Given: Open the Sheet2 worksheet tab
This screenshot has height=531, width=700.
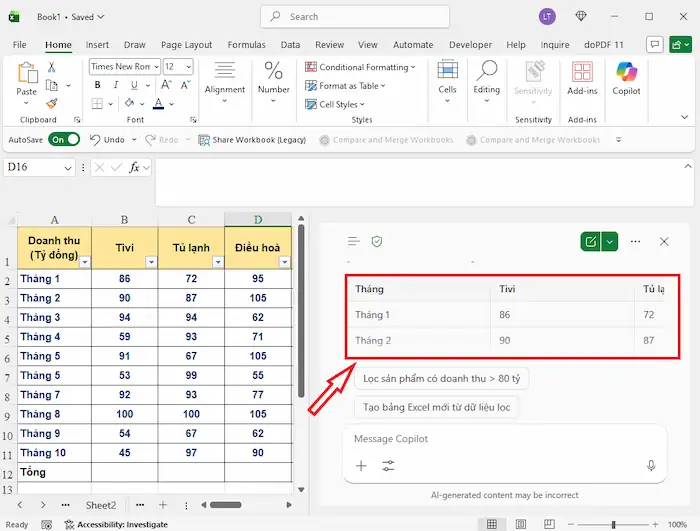Looking at the screenshot, I should 100,505.
